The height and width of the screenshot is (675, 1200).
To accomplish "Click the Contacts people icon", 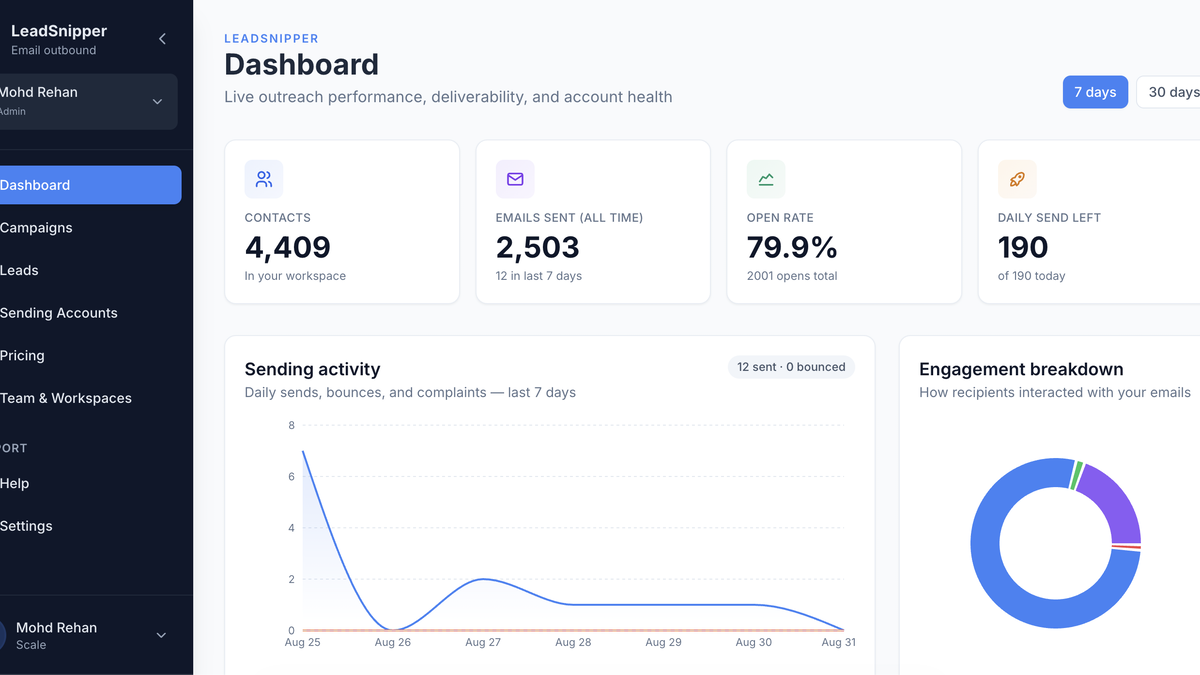I will click(264, 179).
